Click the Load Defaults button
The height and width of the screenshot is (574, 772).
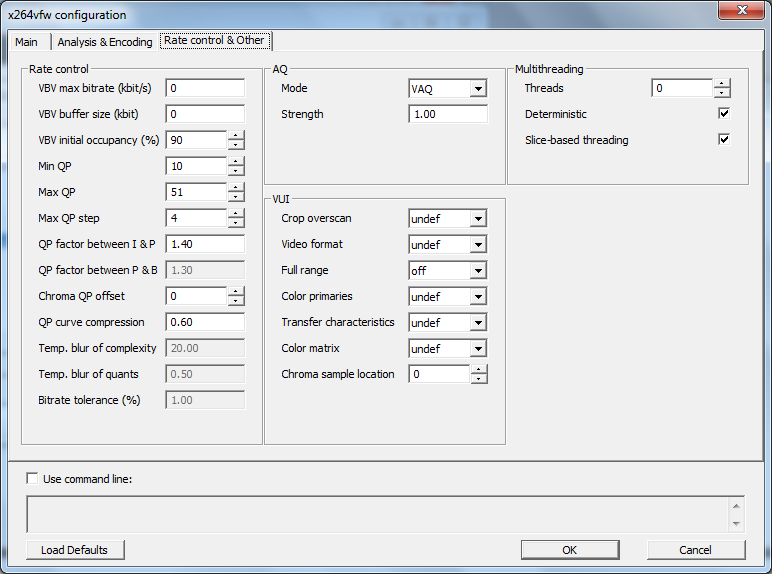coord(75,550)
